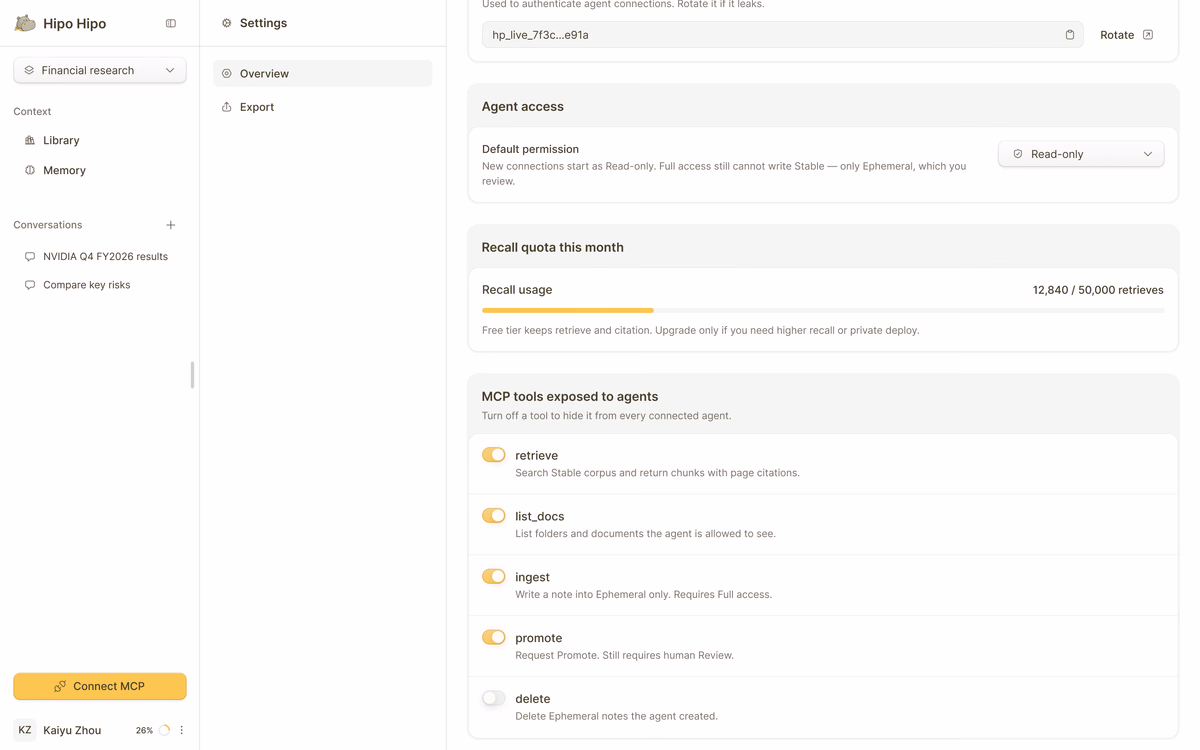1200x750 pixels.
Task: Open the Read-only default permission dropdown
Action: (x=1081, y=154)
